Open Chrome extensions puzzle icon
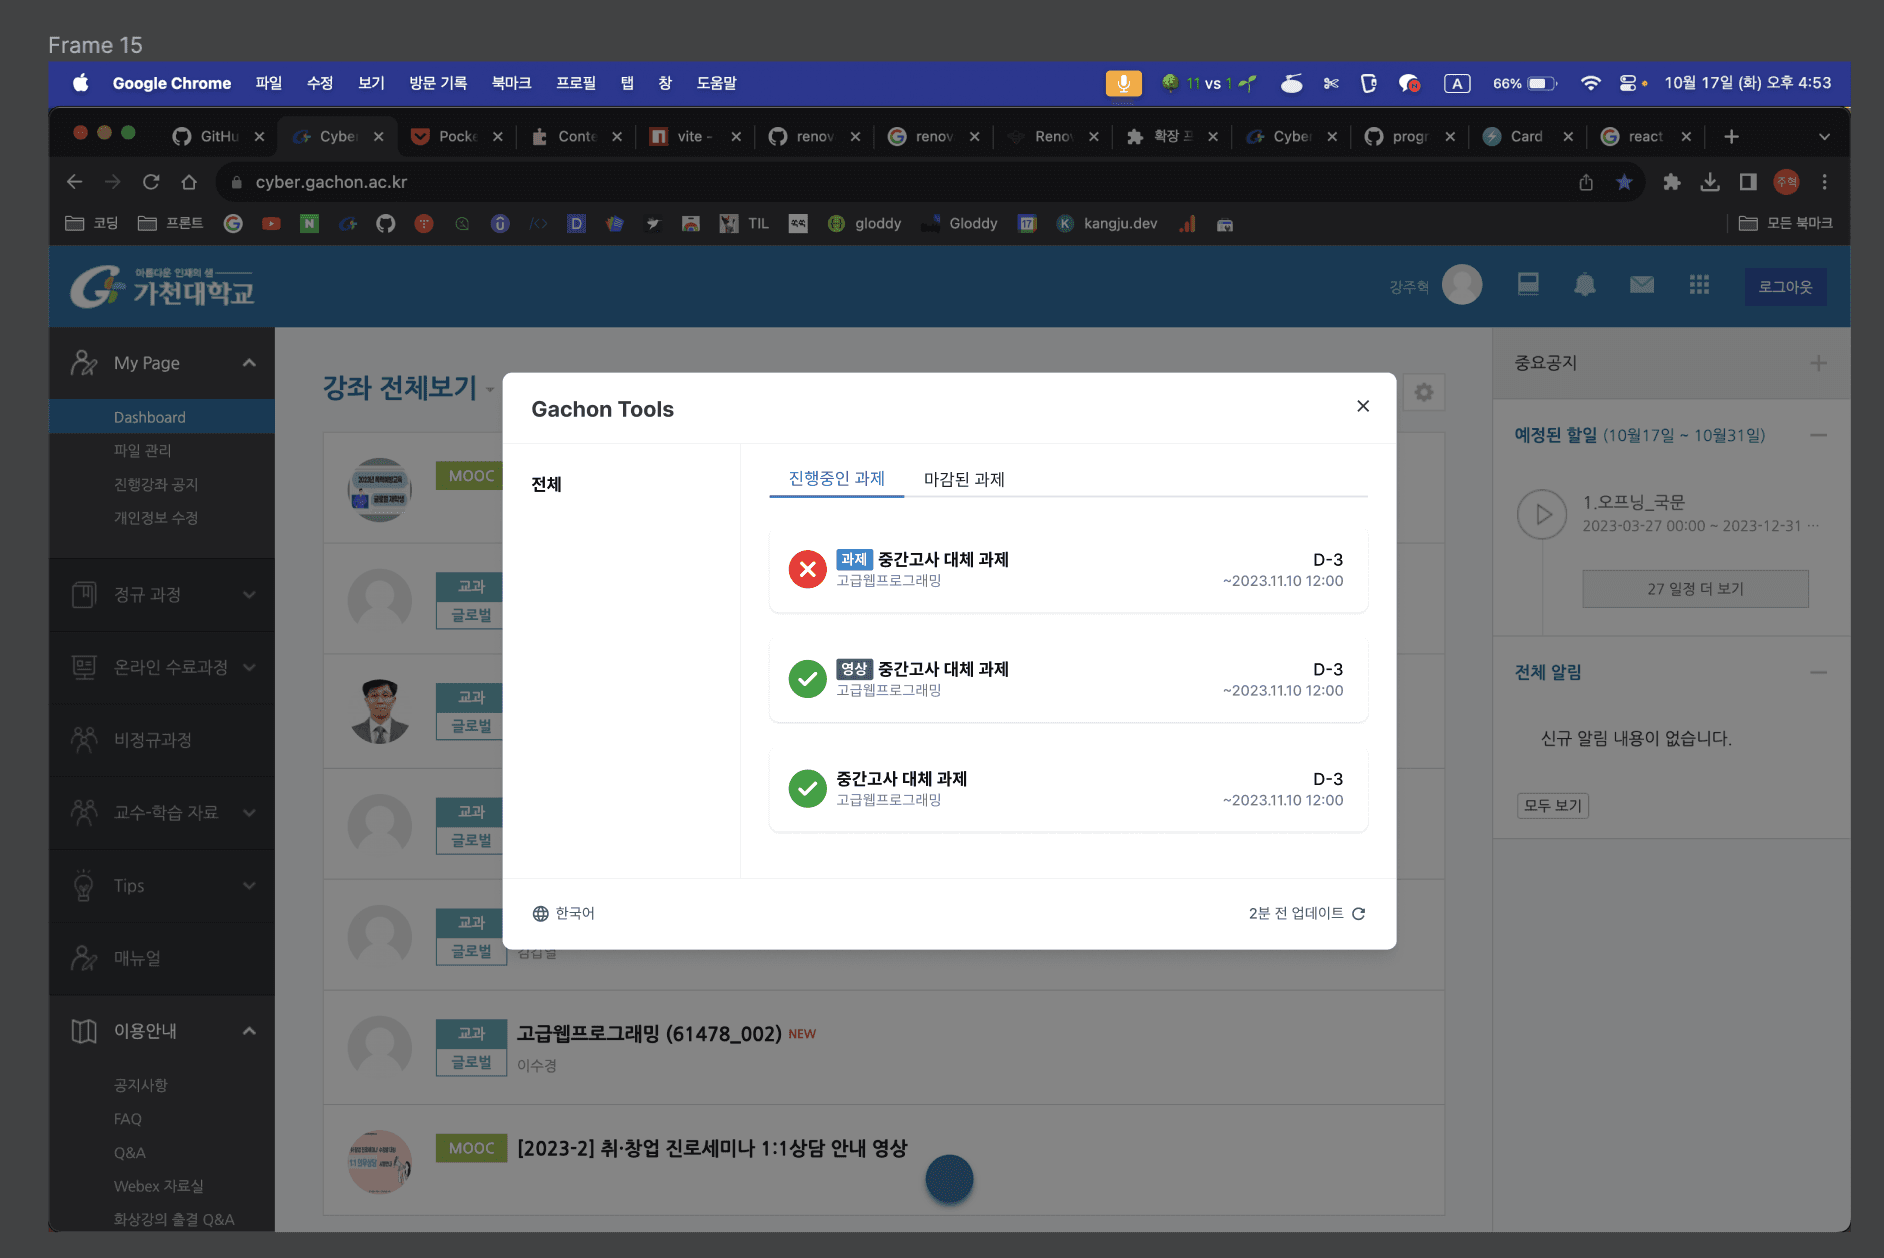 coord(1671,182)
